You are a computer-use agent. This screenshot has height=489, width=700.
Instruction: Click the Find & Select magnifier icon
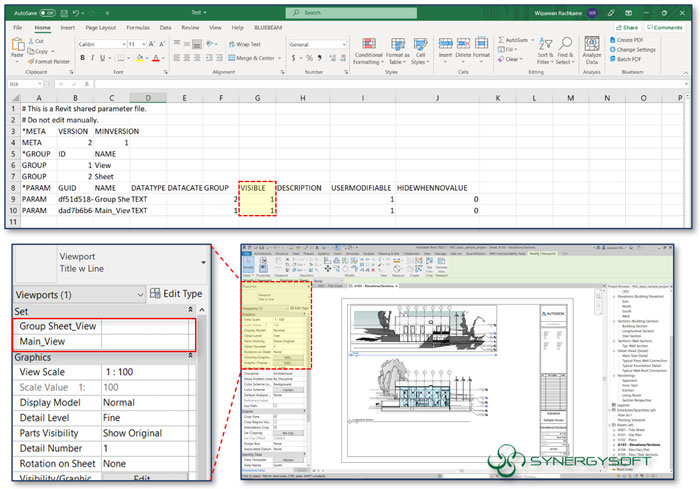[x=565, y=44]
